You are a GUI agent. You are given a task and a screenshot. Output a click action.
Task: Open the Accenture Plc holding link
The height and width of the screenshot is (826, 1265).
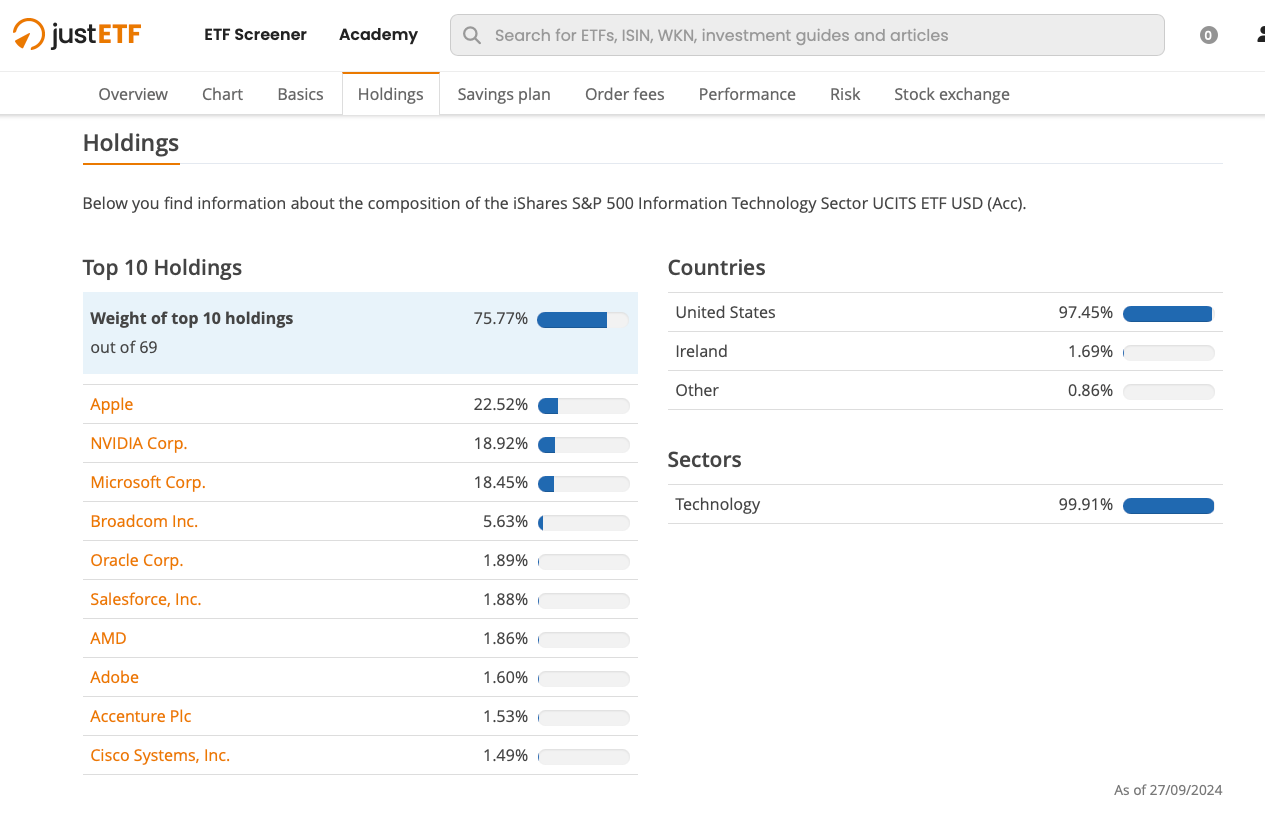(x=141, y=716)
